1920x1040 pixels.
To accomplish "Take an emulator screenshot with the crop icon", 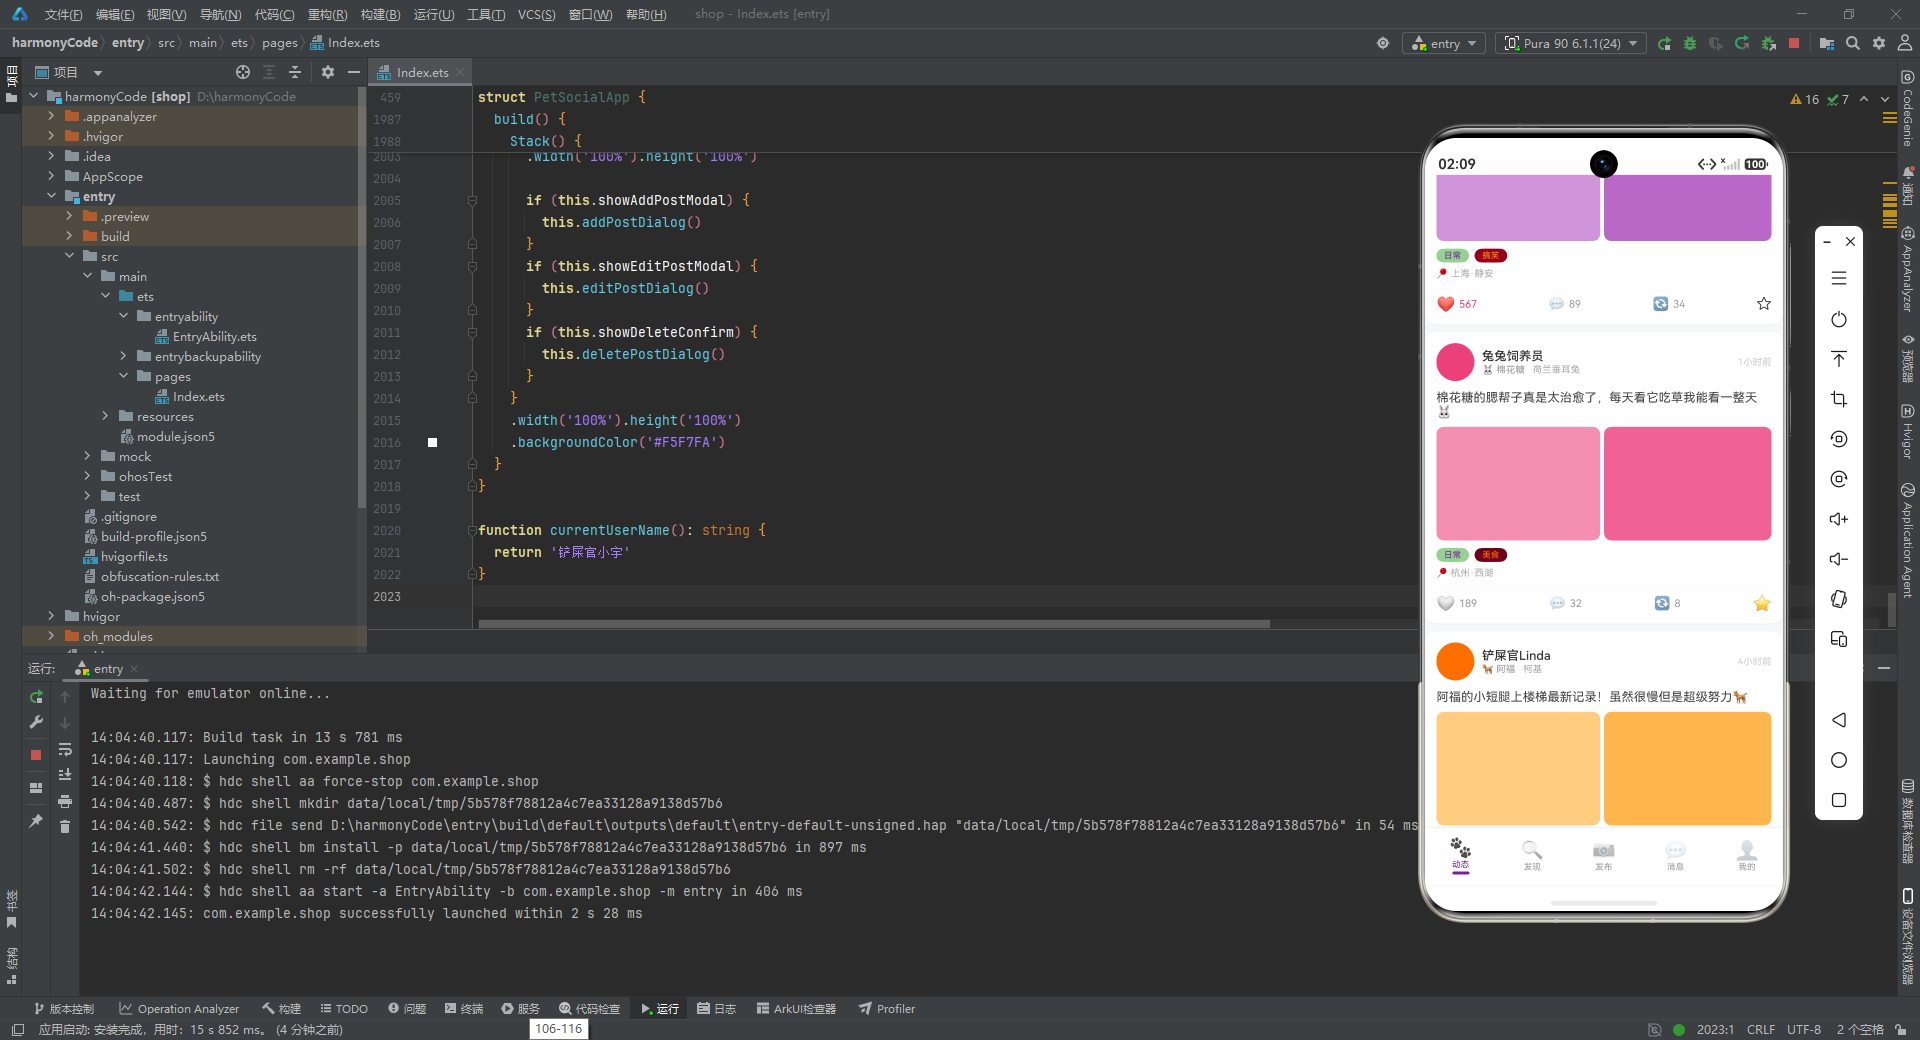I will point(1839,399).
